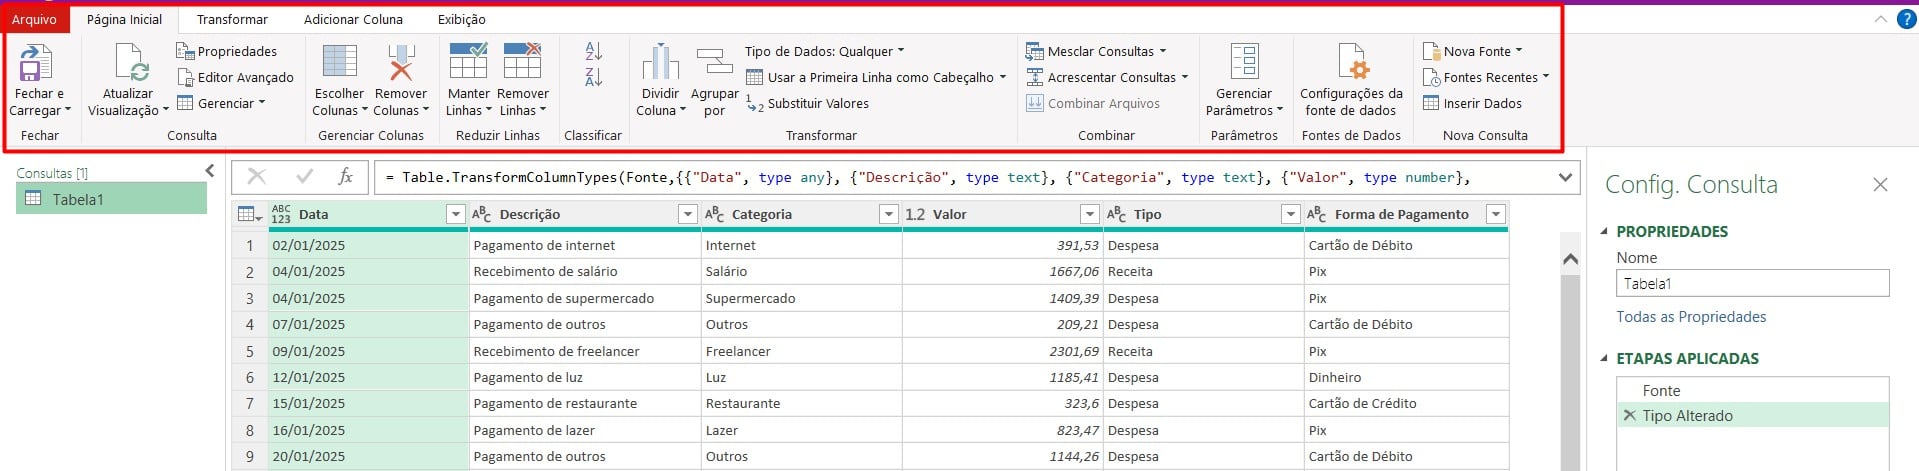The image size is (1919, 471).
Task: Switch to the Transformar tab
Action: (x=232, y=19)
